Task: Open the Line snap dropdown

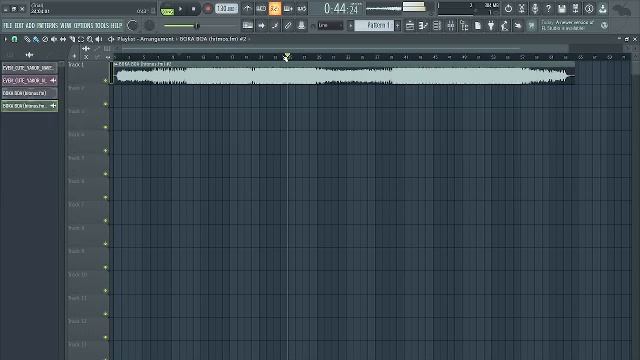Action: tap(330, 26)
